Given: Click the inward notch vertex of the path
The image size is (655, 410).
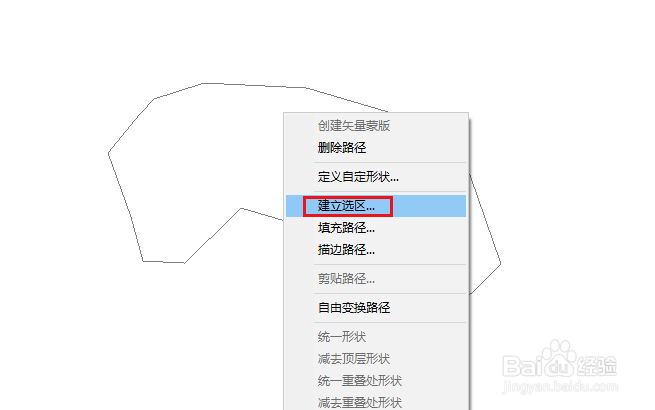Looking at the screenshot, I should [241, 208].
